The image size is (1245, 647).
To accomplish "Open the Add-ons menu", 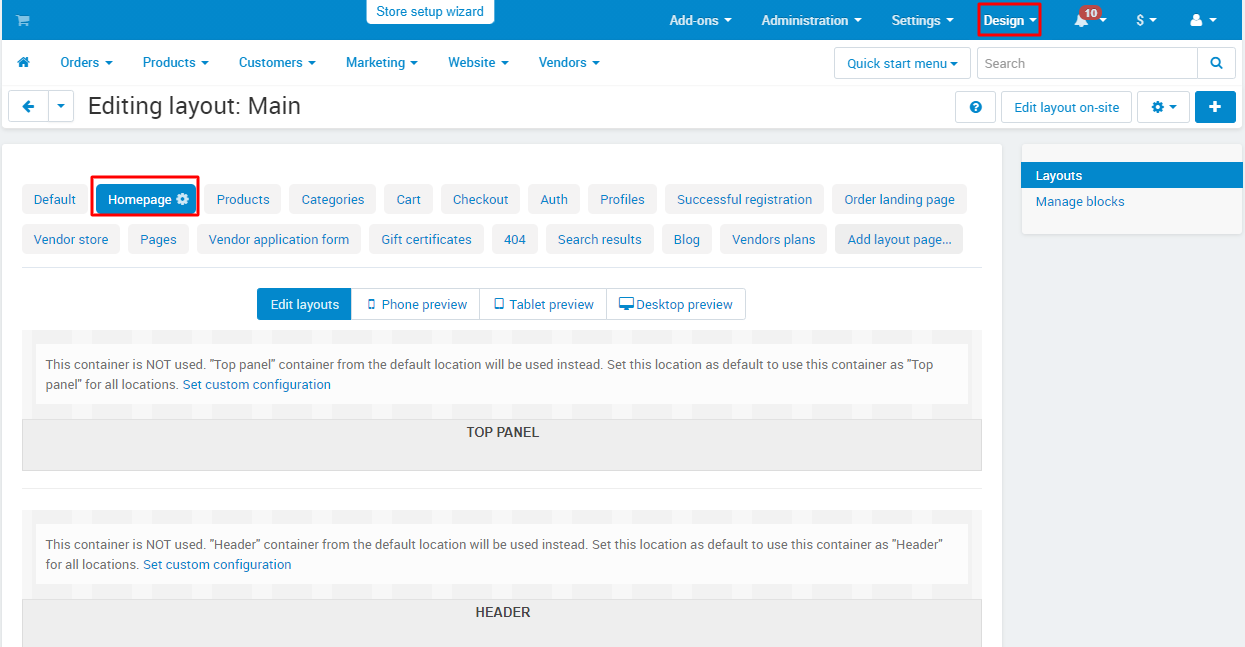I will pyautogui.click(x=700, y=20).
